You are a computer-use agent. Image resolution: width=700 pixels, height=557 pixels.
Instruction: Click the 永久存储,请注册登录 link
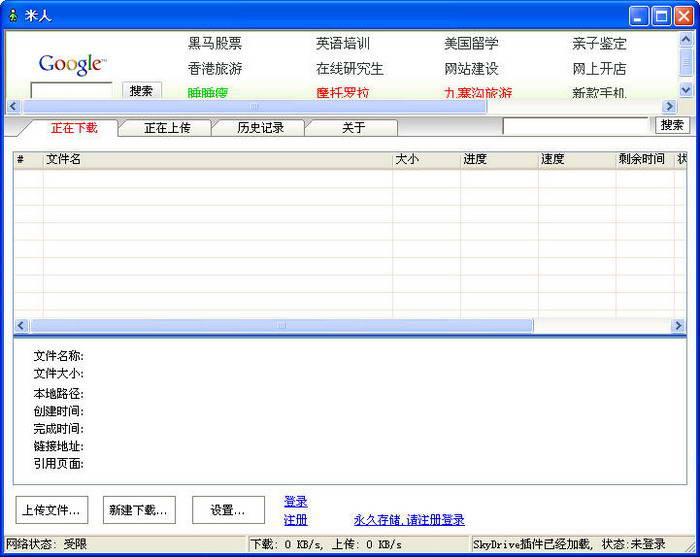pyautogui.click(x=409, y=520)
